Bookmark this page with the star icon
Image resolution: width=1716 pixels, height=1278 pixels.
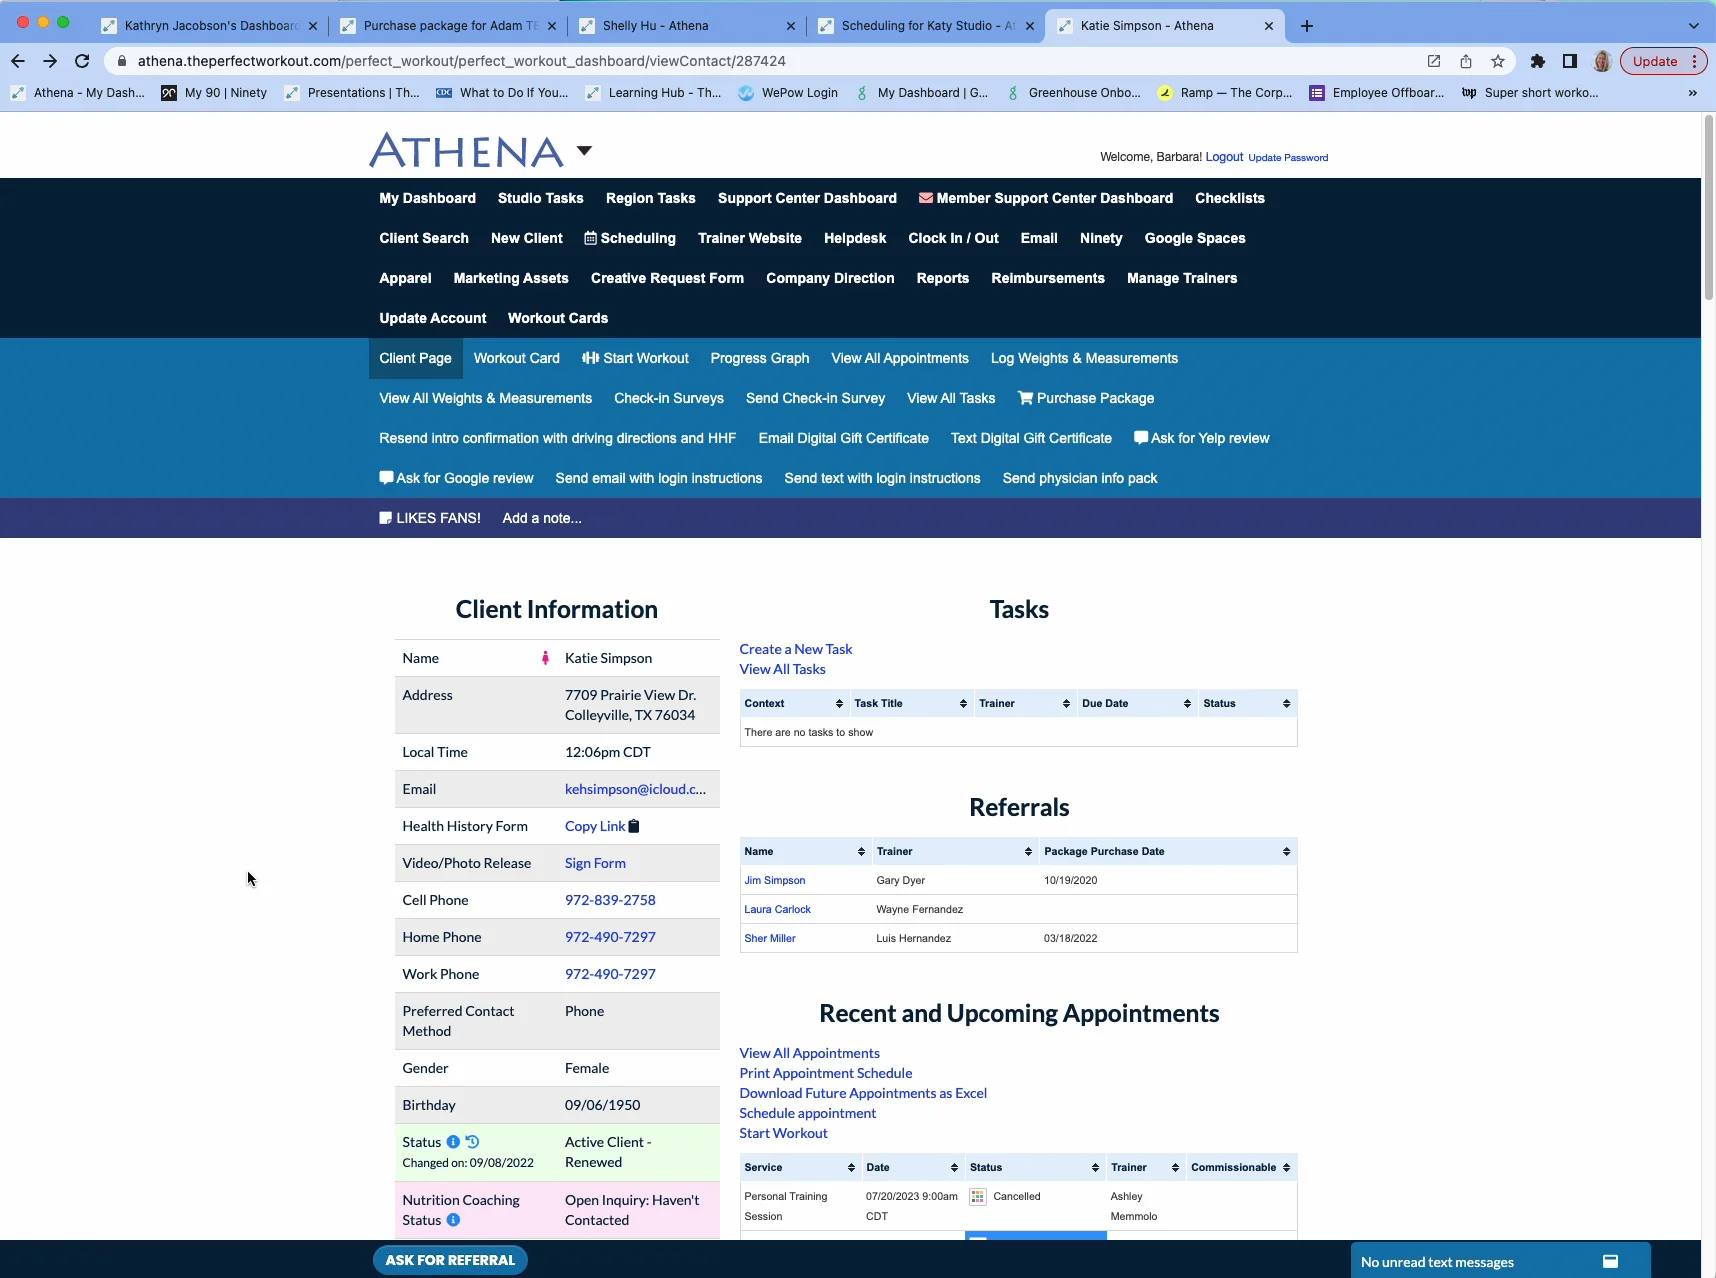click(1498, 61)
